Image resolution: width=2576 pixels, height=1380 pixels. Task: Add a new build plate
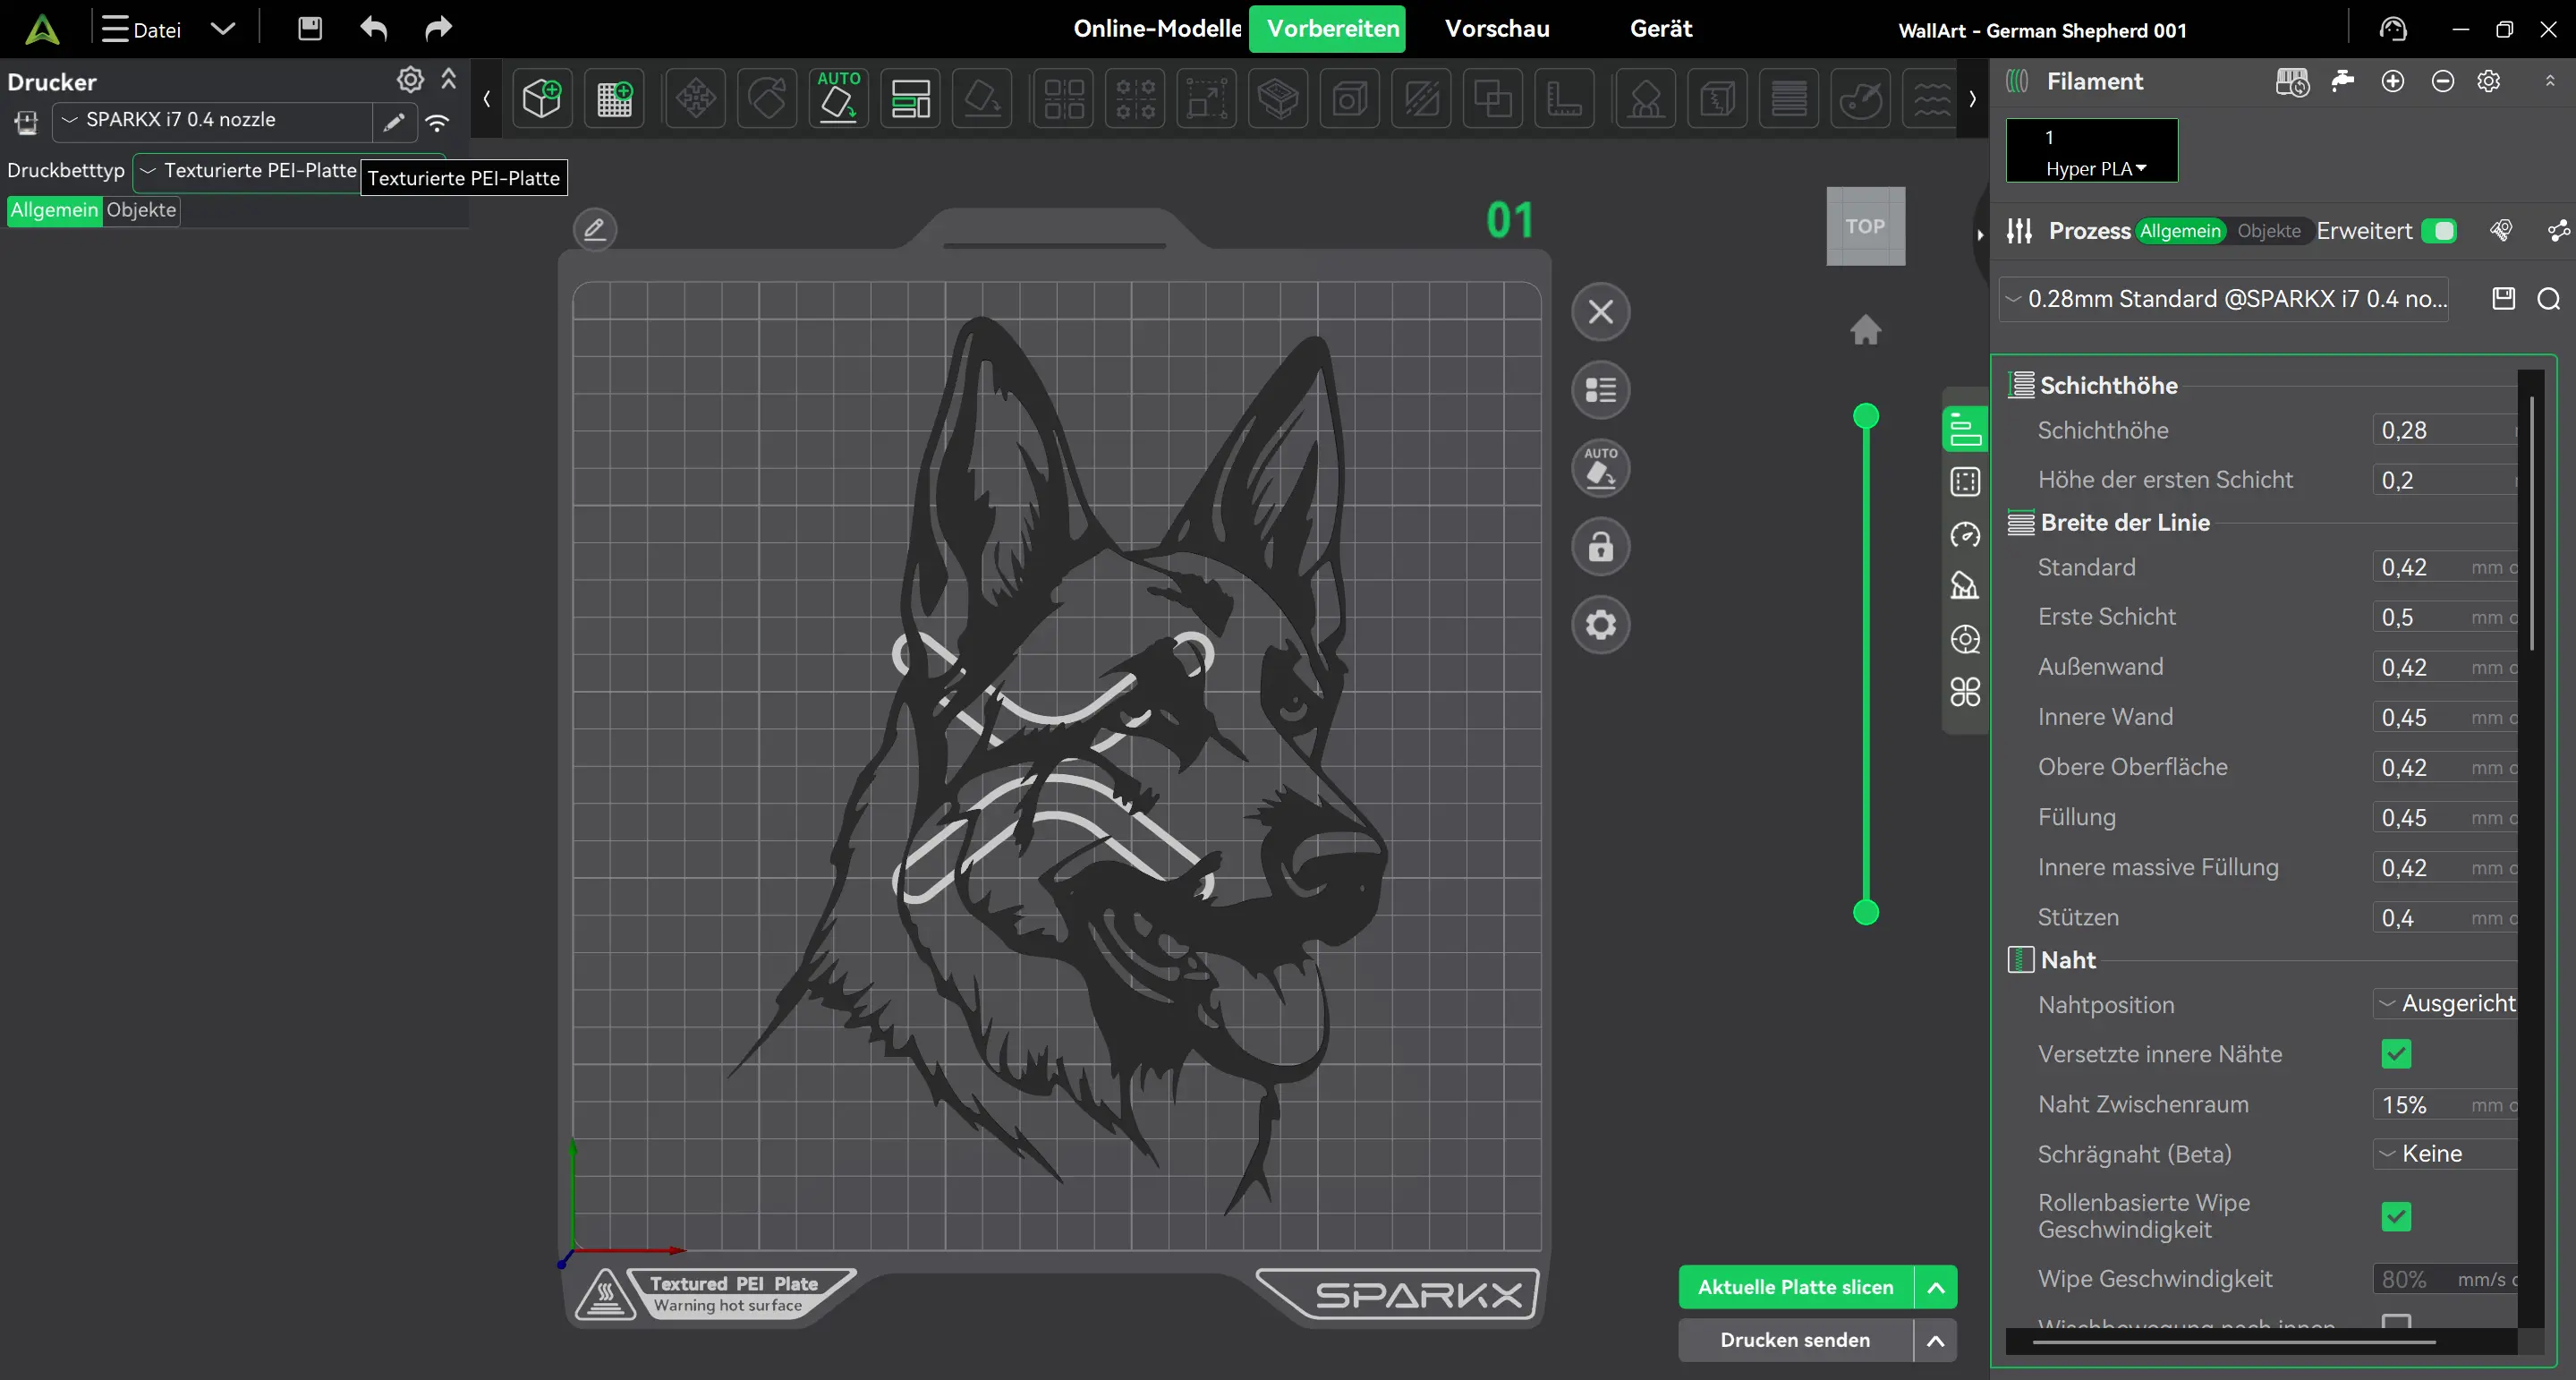tap(614, 98)
